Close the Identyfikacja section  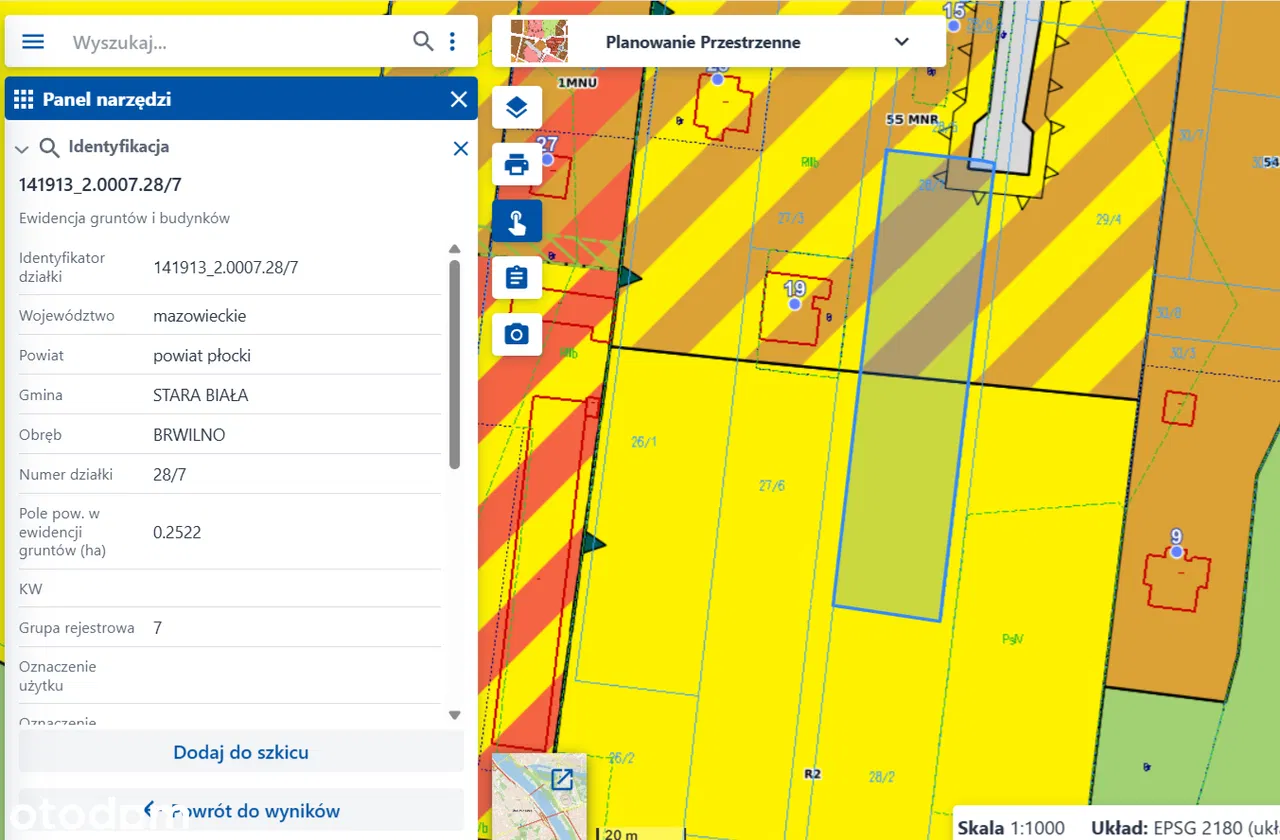pos(460,148)
